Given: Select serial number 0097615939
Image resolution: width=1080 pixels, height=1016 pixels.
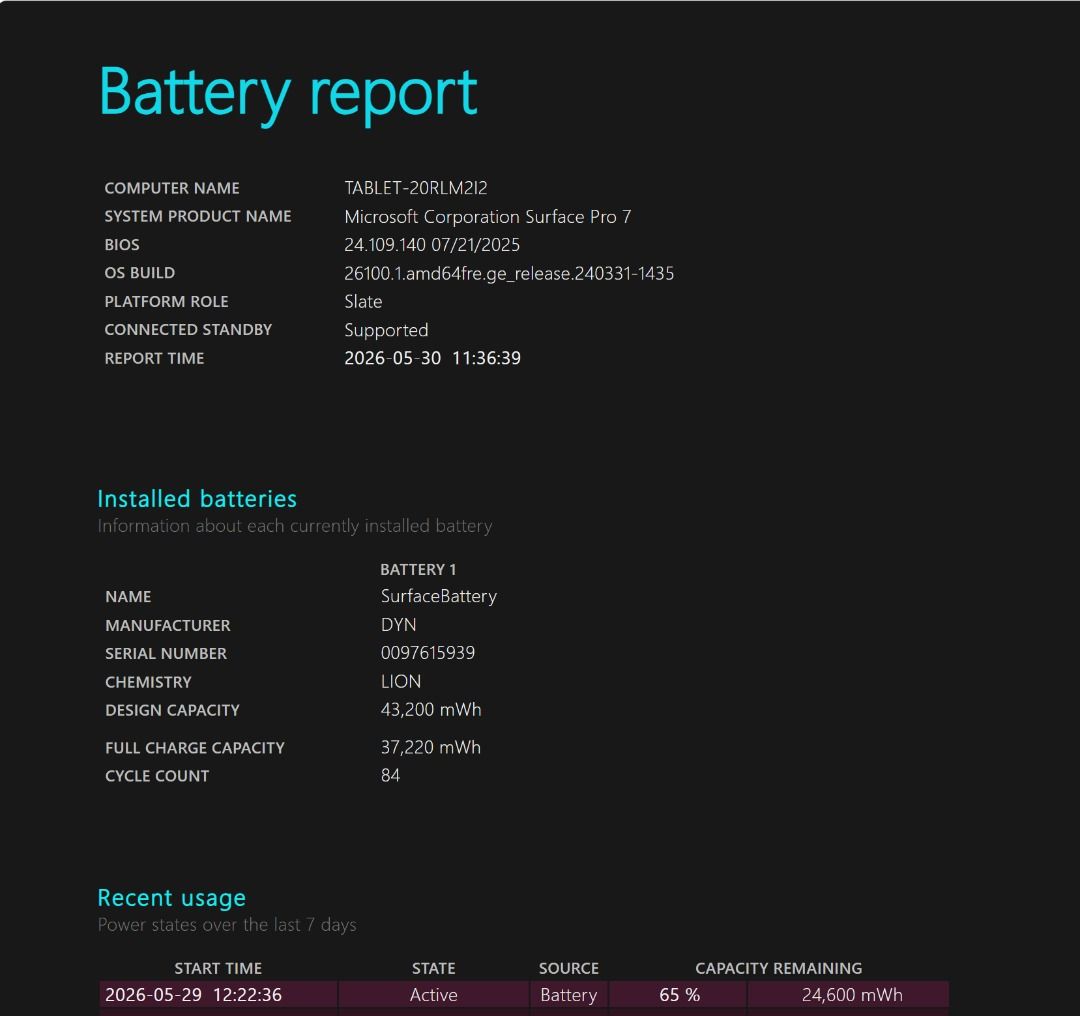Looking at the screenshot, I should (x=428, y=653).
